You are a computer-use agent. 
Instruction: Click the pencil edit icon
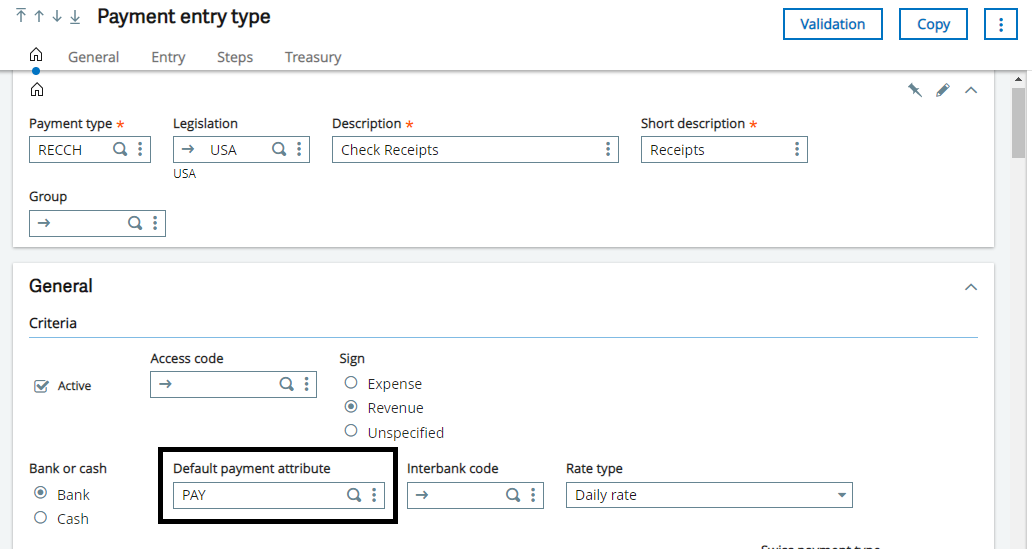click(943, 90)
